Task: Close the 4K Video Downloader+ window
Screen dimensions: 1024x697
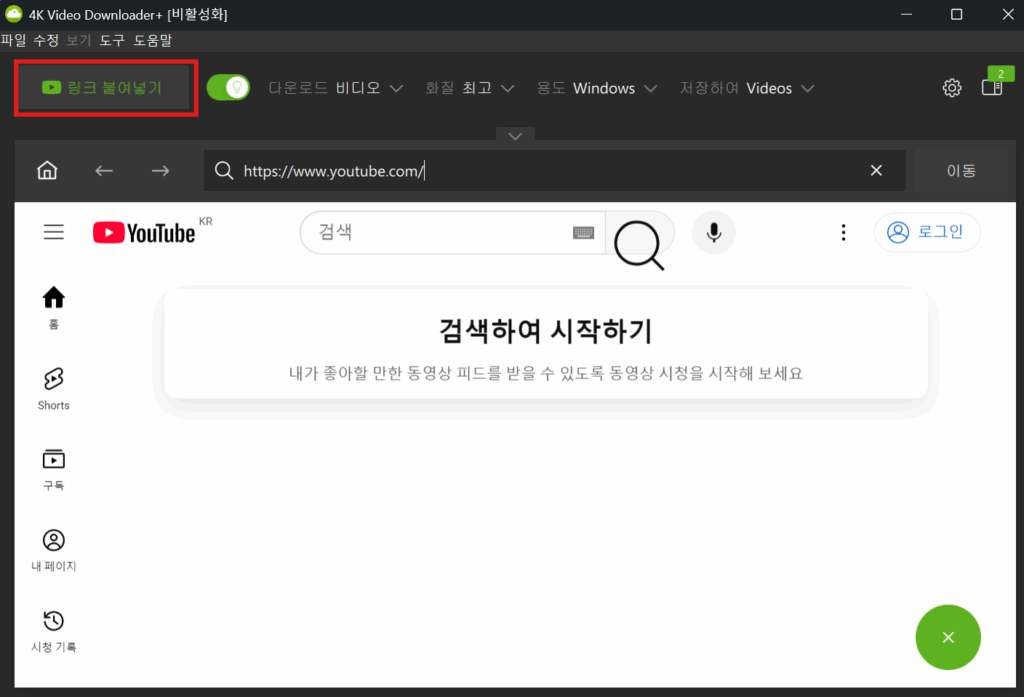Action: tap(1008, 14)
